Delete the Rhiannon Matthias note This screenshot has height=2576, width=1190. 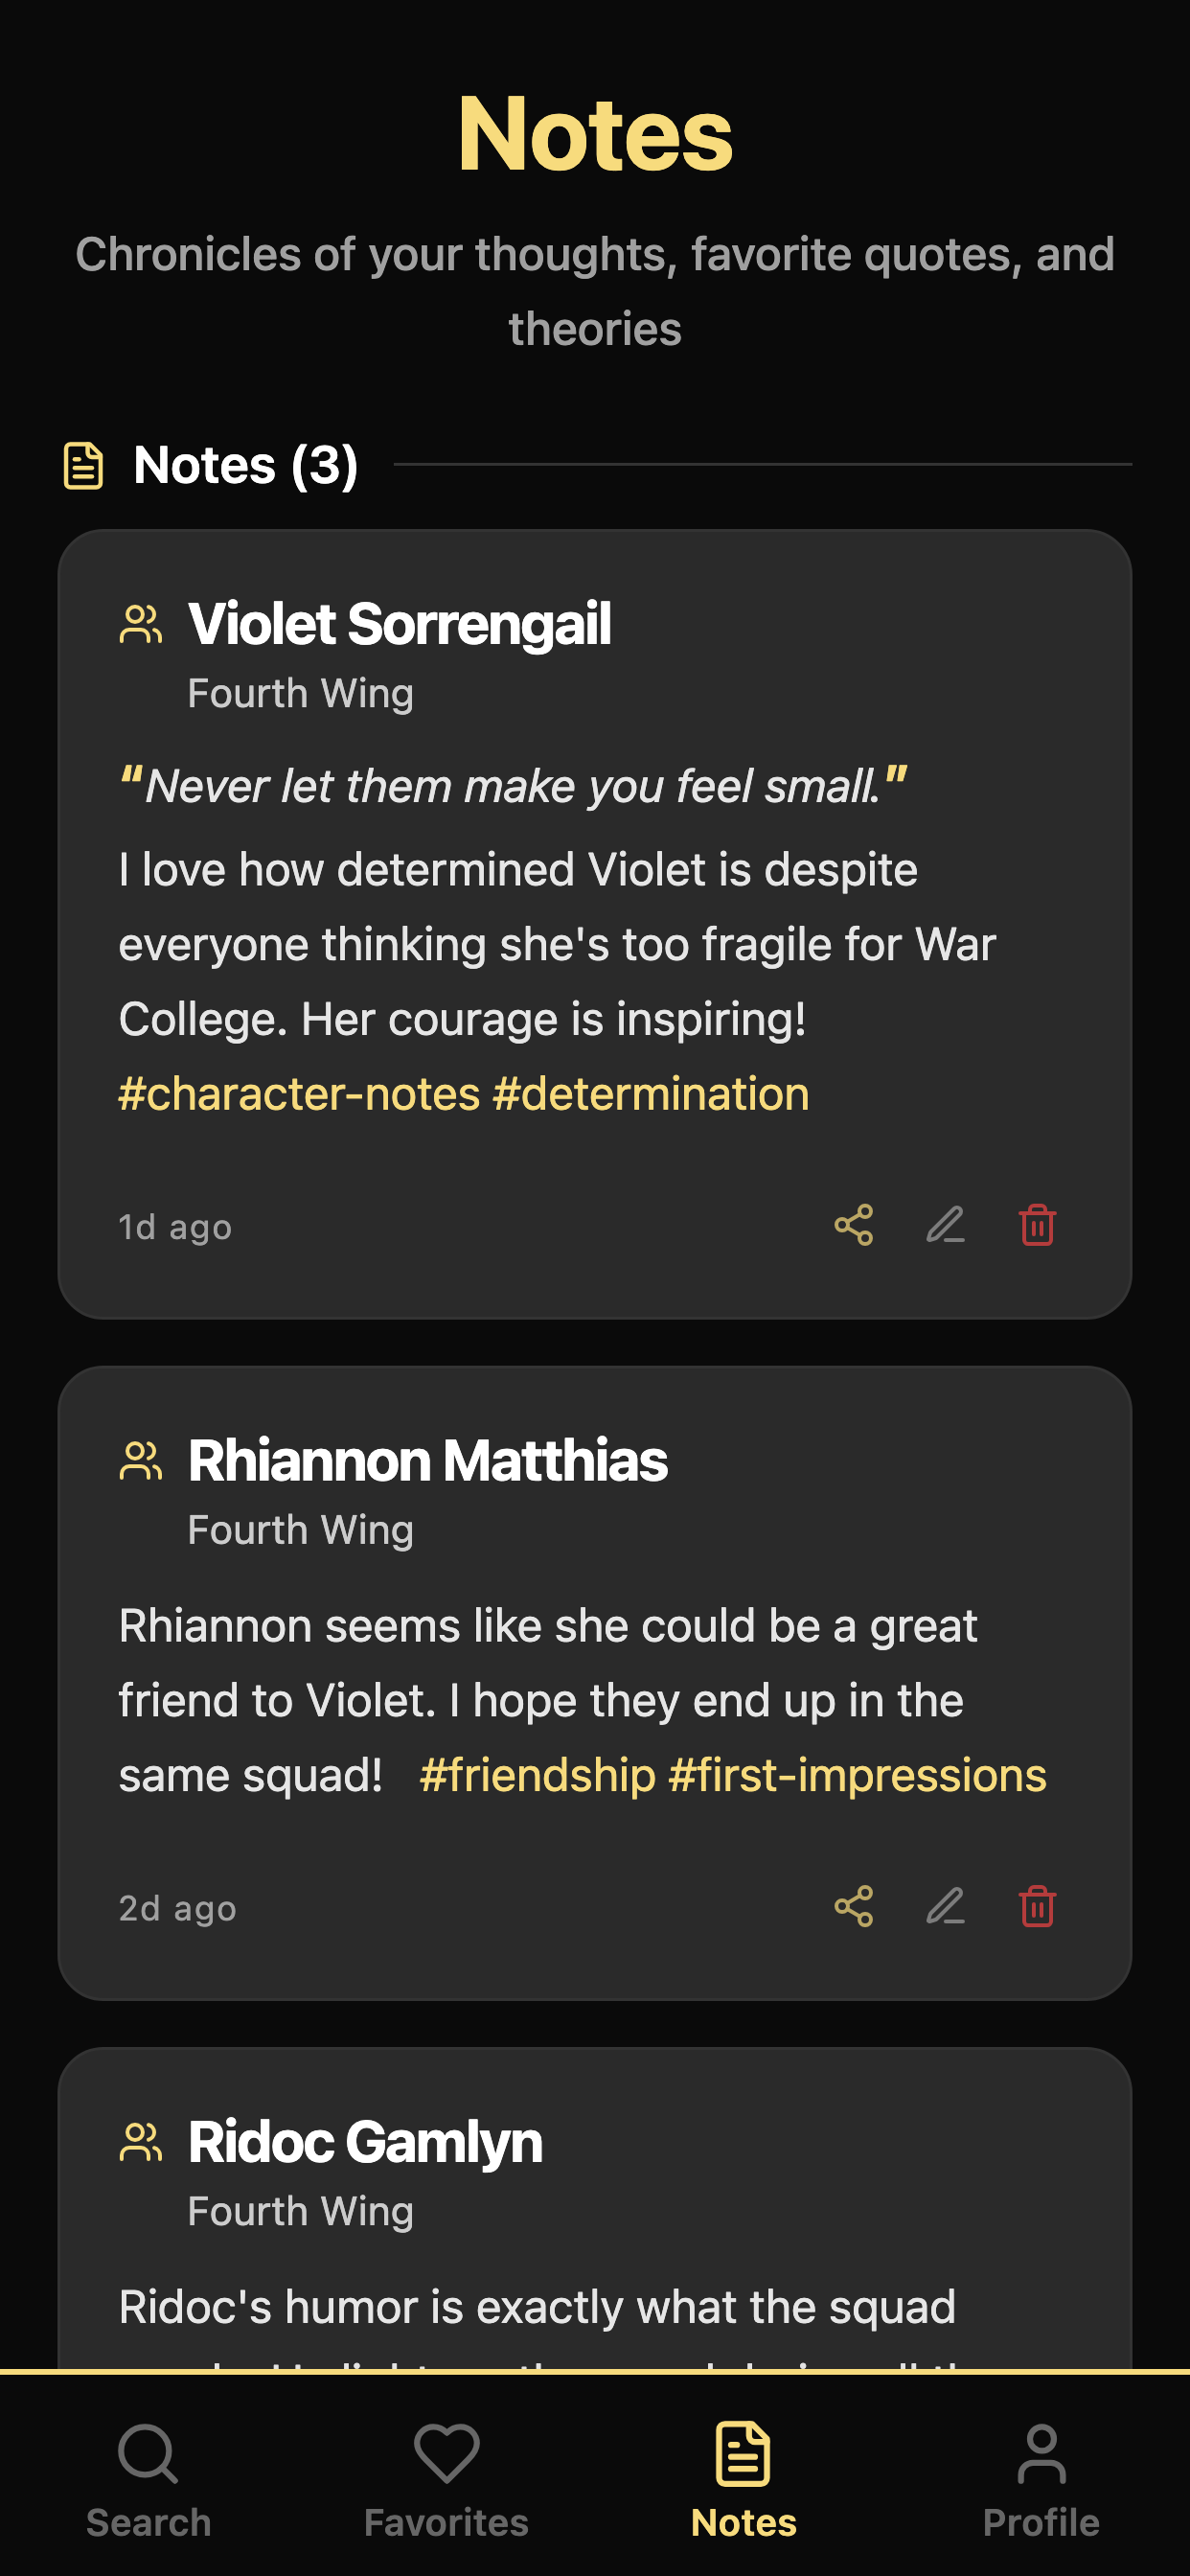[1036, 1906]
